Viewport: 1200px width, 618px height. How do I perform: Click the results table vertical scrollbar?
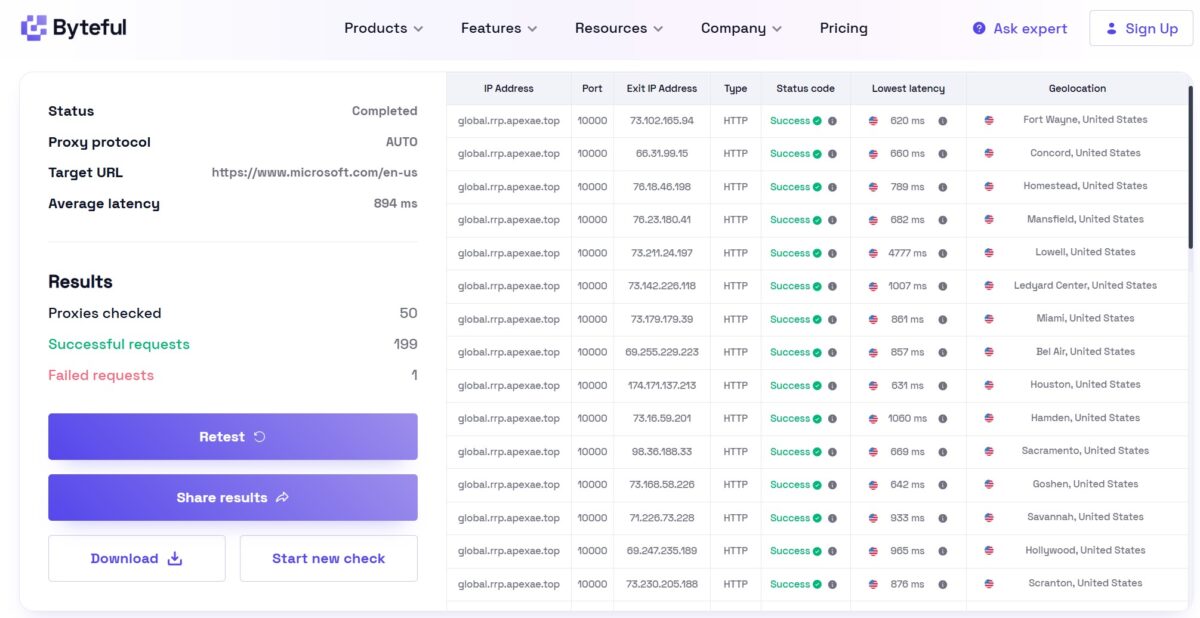click(x=1190, y=167)
